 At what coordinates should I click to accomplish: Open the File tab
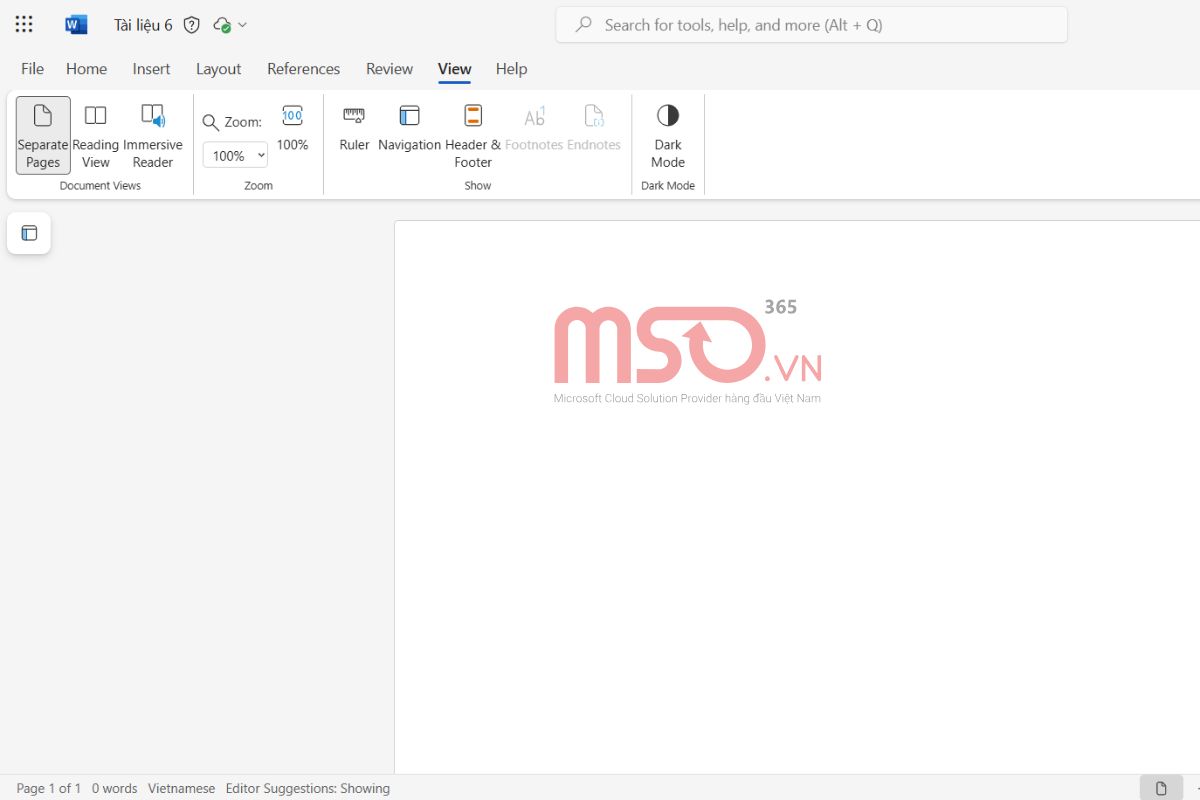click(32, 69)
